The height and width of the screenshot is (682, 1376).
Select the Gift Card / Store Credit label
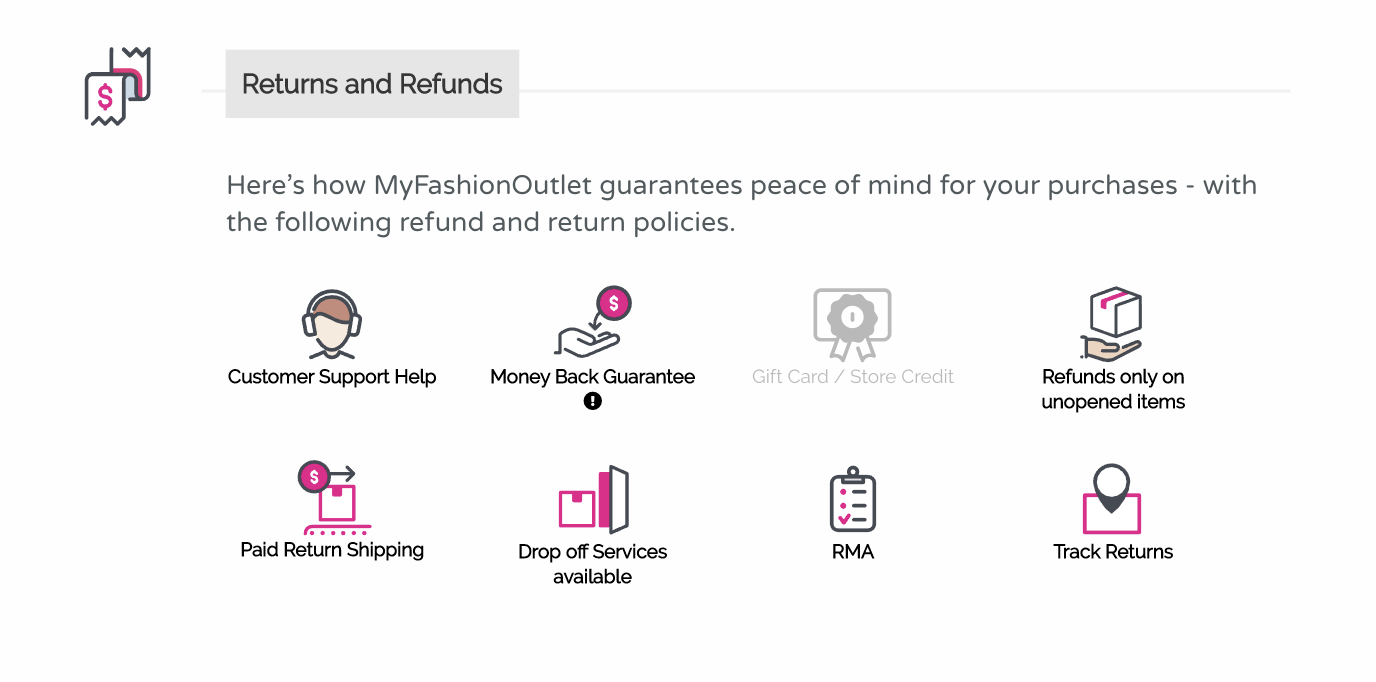[x=853, y=377]
